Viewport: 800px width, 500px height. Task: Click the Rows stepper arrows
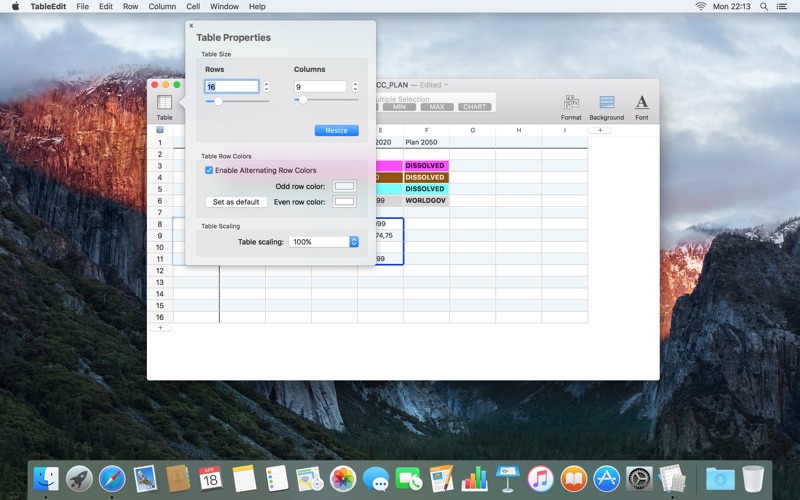pos(266,87)
